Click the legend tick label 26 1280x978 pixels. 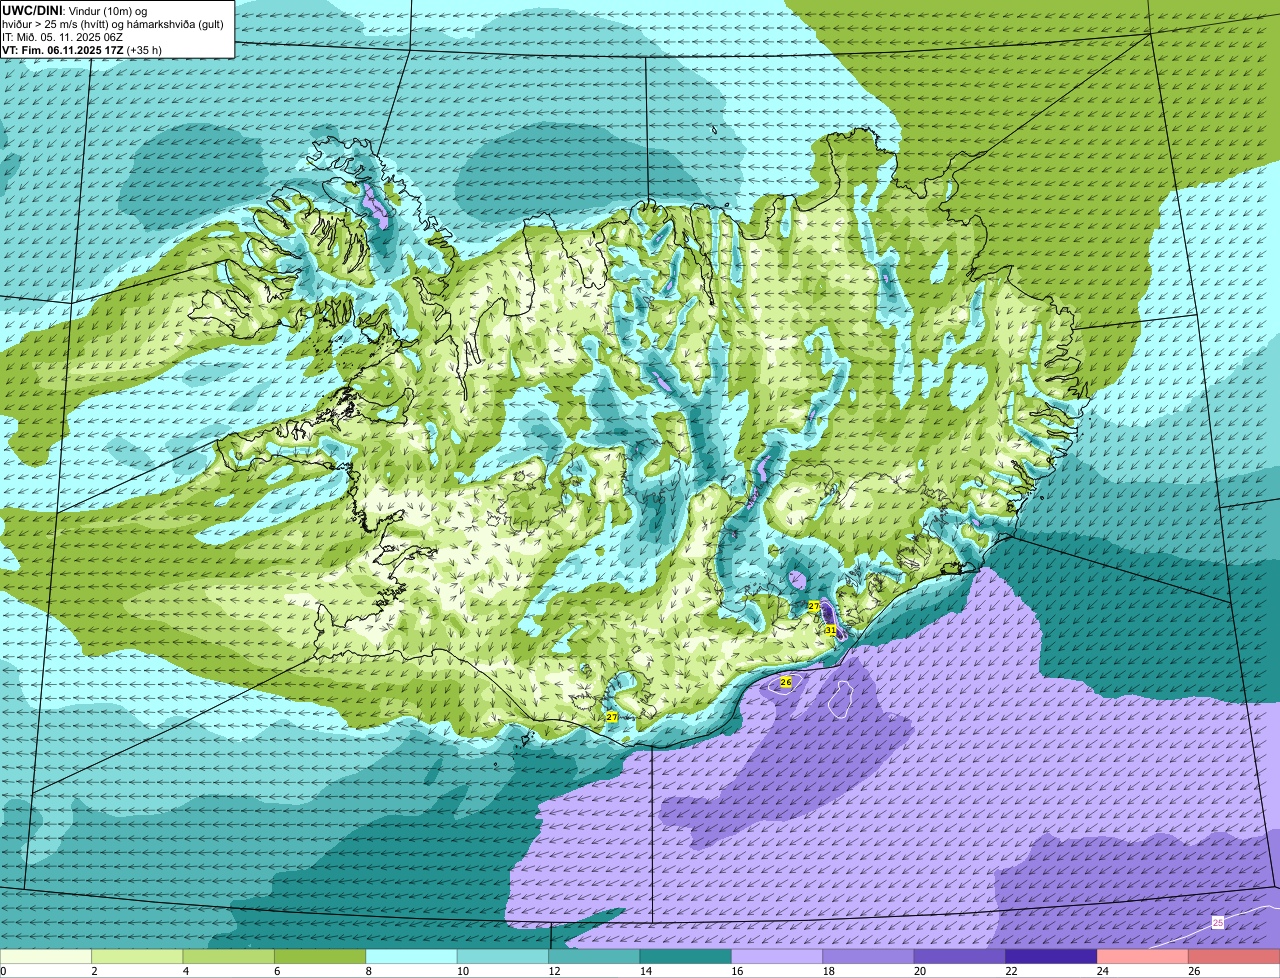click(1192, 971)
